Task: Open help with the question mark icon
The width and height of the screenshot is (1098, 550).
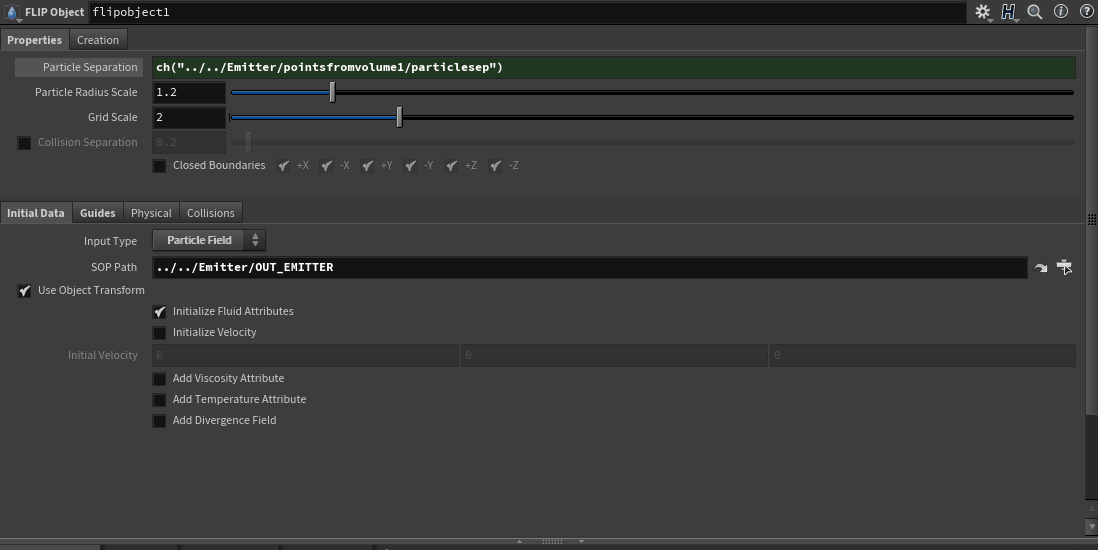Action: pyautogui.click(x=1086, y=11)
